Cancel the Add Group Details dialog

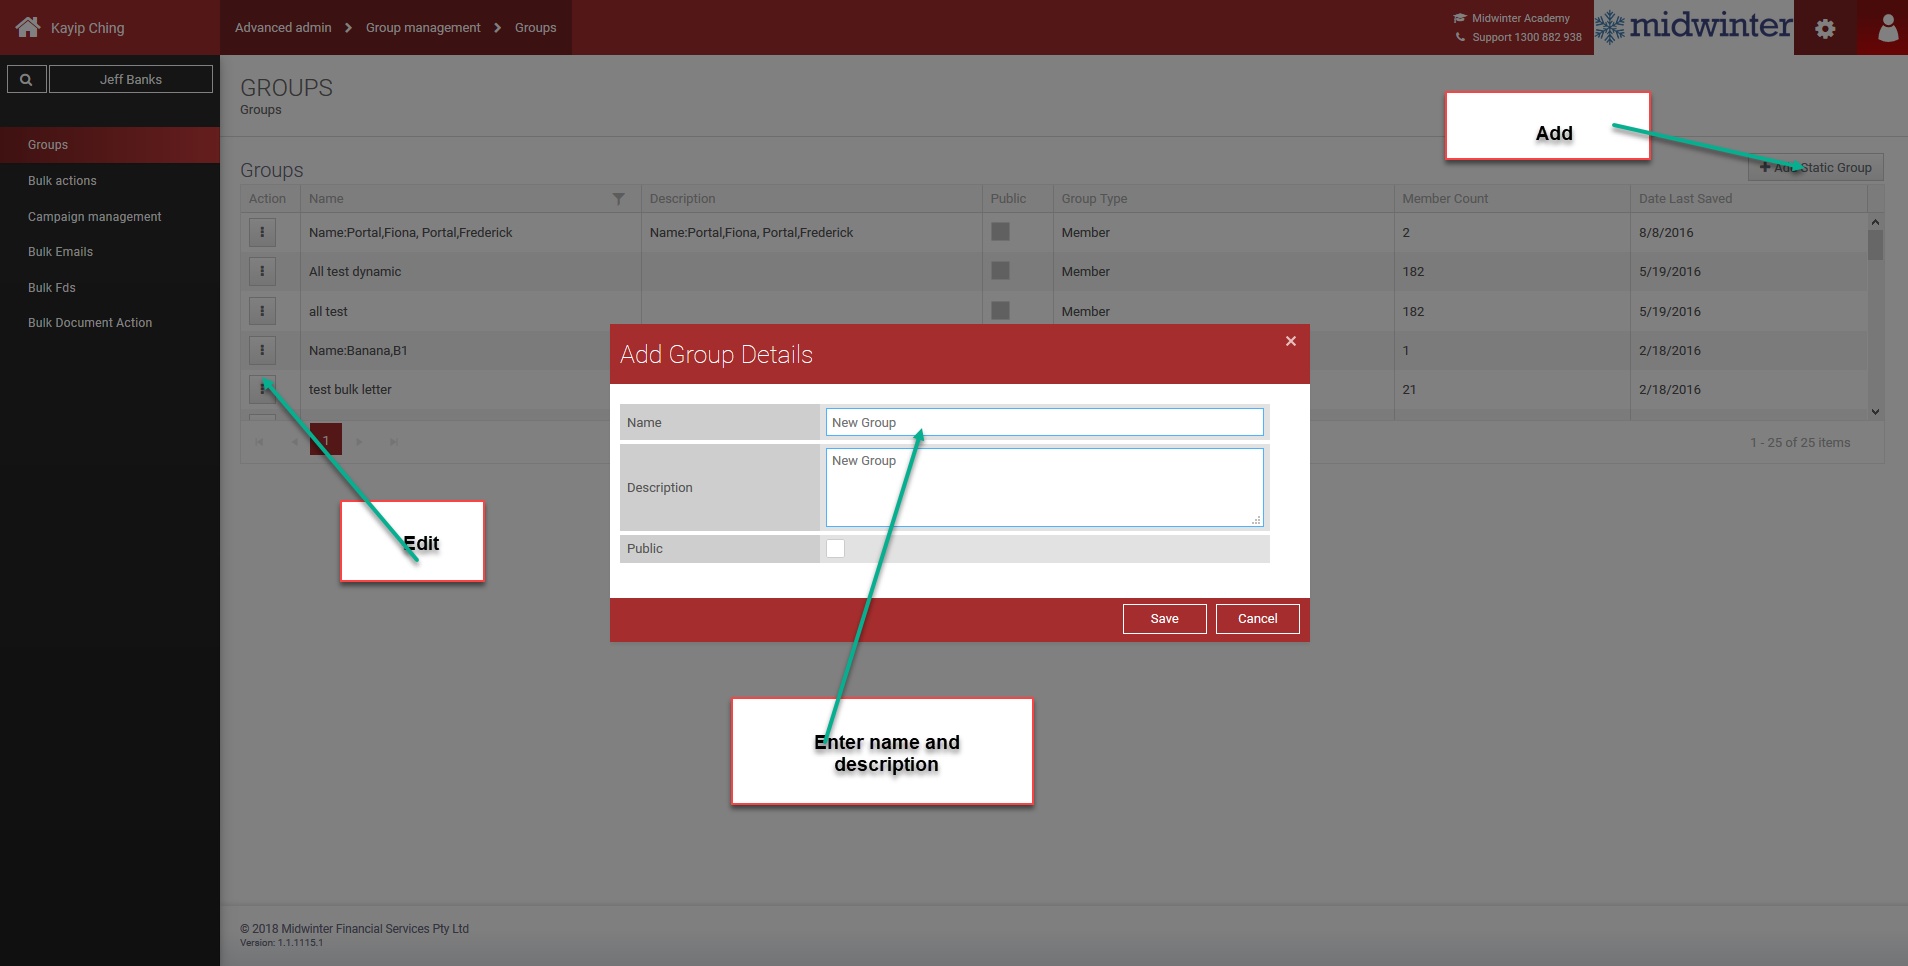[1257, 619]
